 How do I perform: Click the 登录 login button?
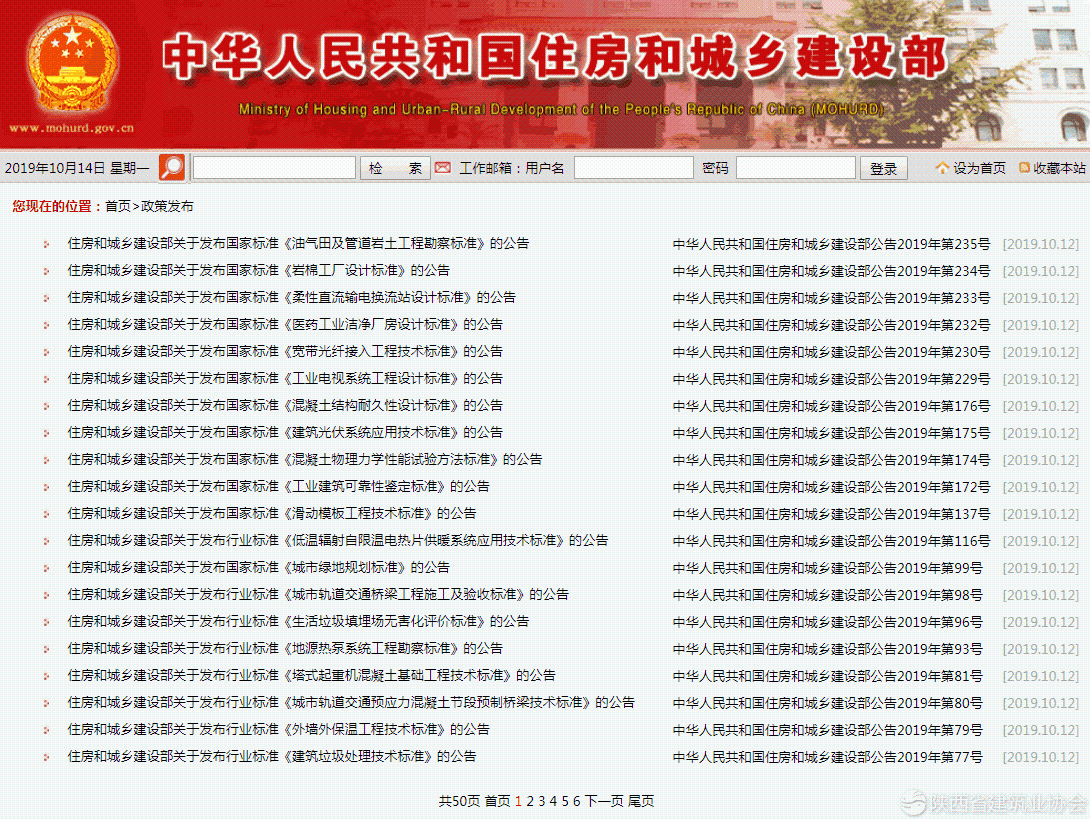click(884, 168)
